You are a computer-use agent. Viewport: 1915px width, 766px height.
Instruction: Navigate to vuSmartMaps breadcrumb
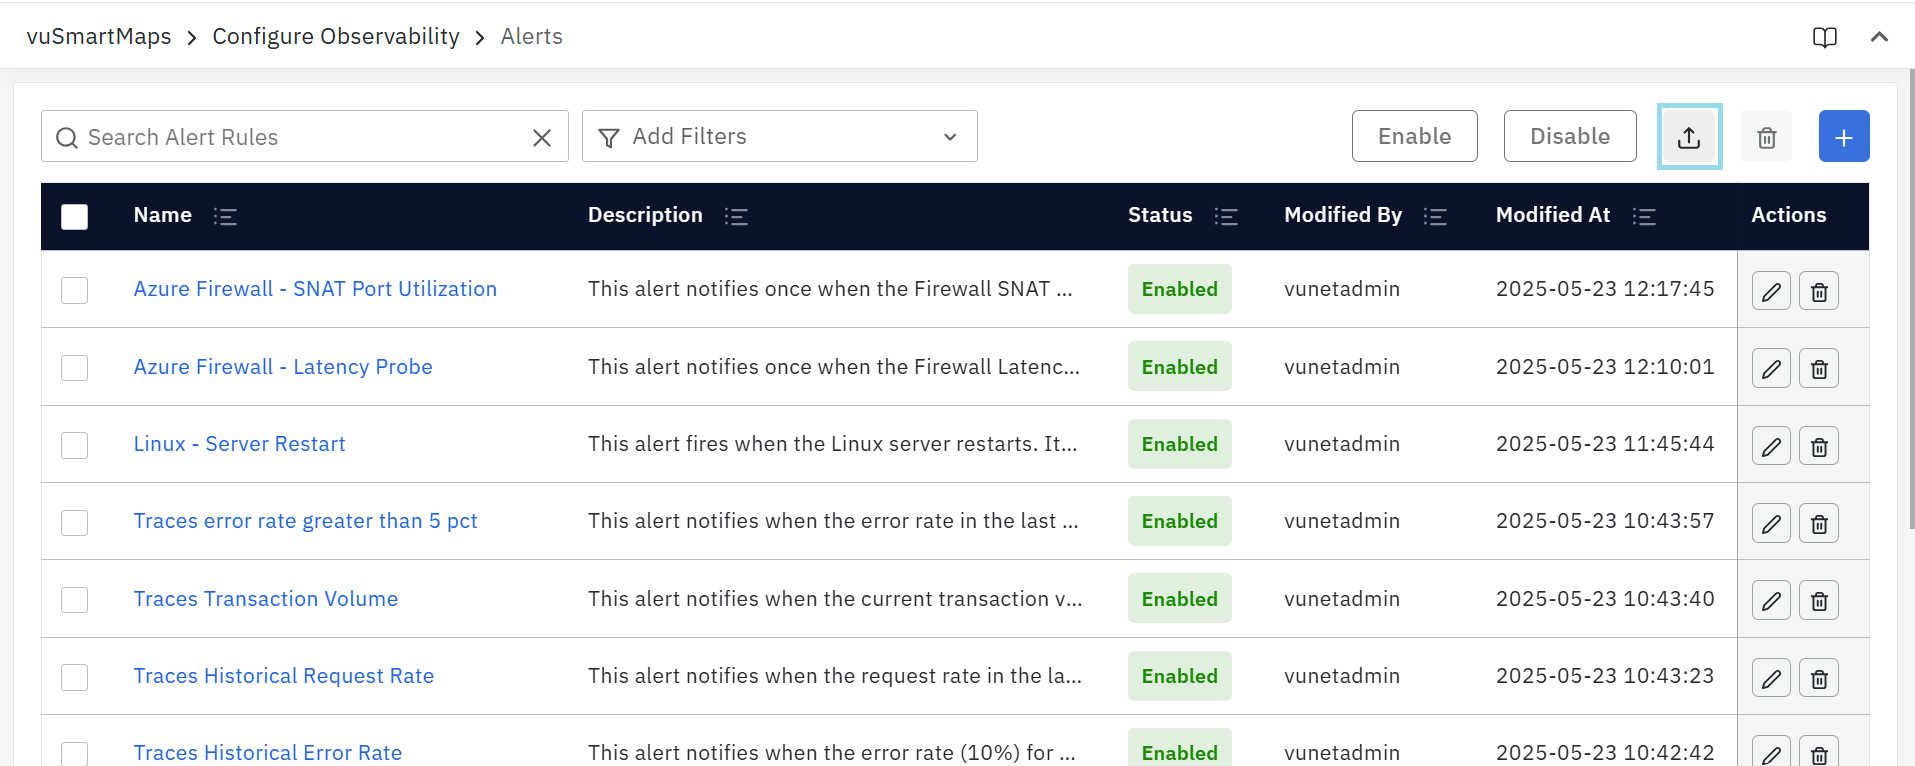pos(99,37)
